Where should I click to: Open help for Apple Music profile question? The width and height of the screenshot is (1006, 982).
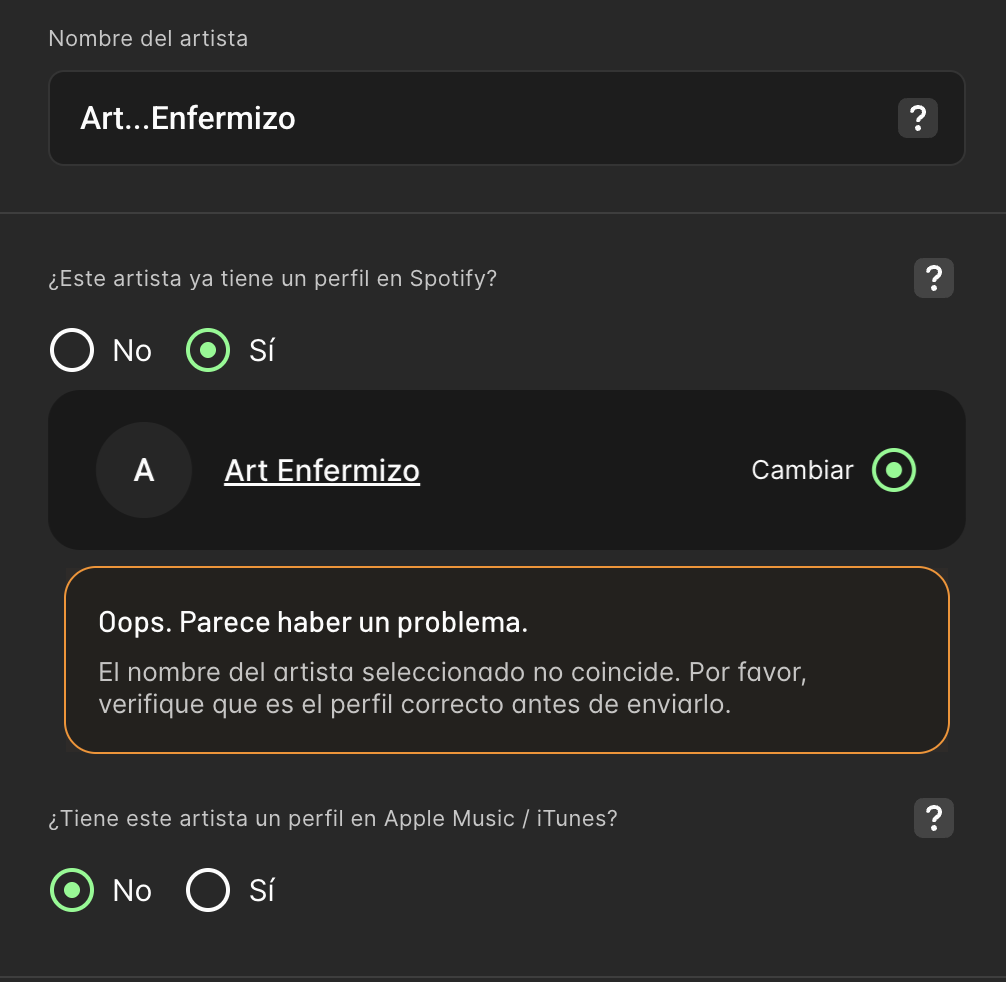(x=934, y=819)
